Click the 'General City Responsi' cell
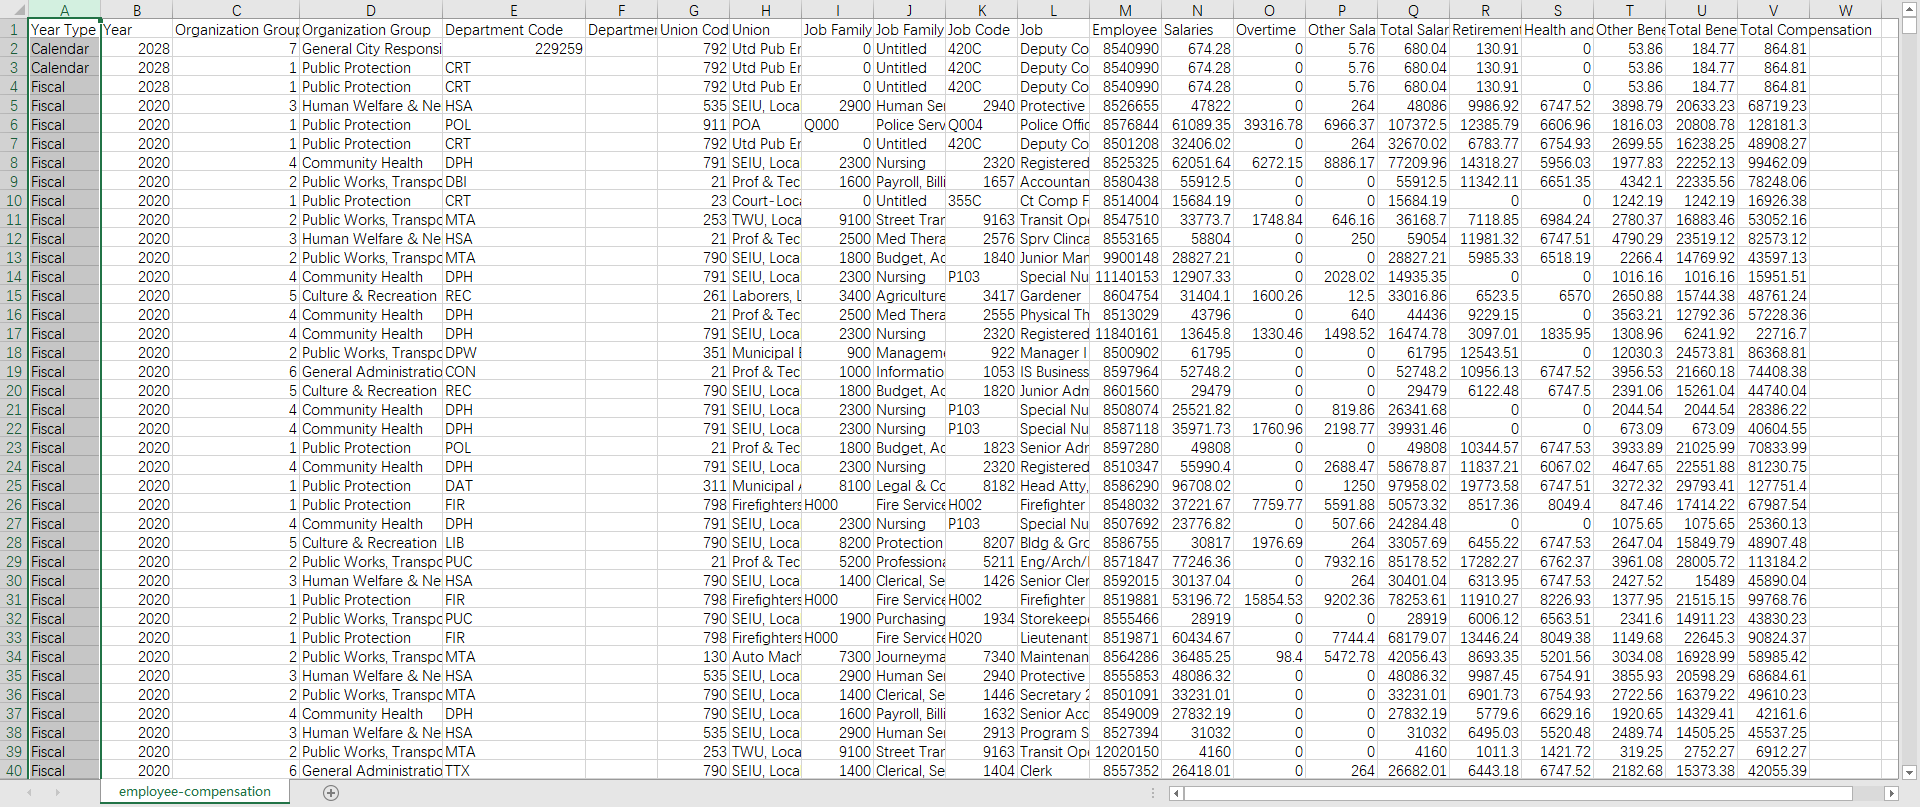 pyautogui.click(x=371, y=49)
